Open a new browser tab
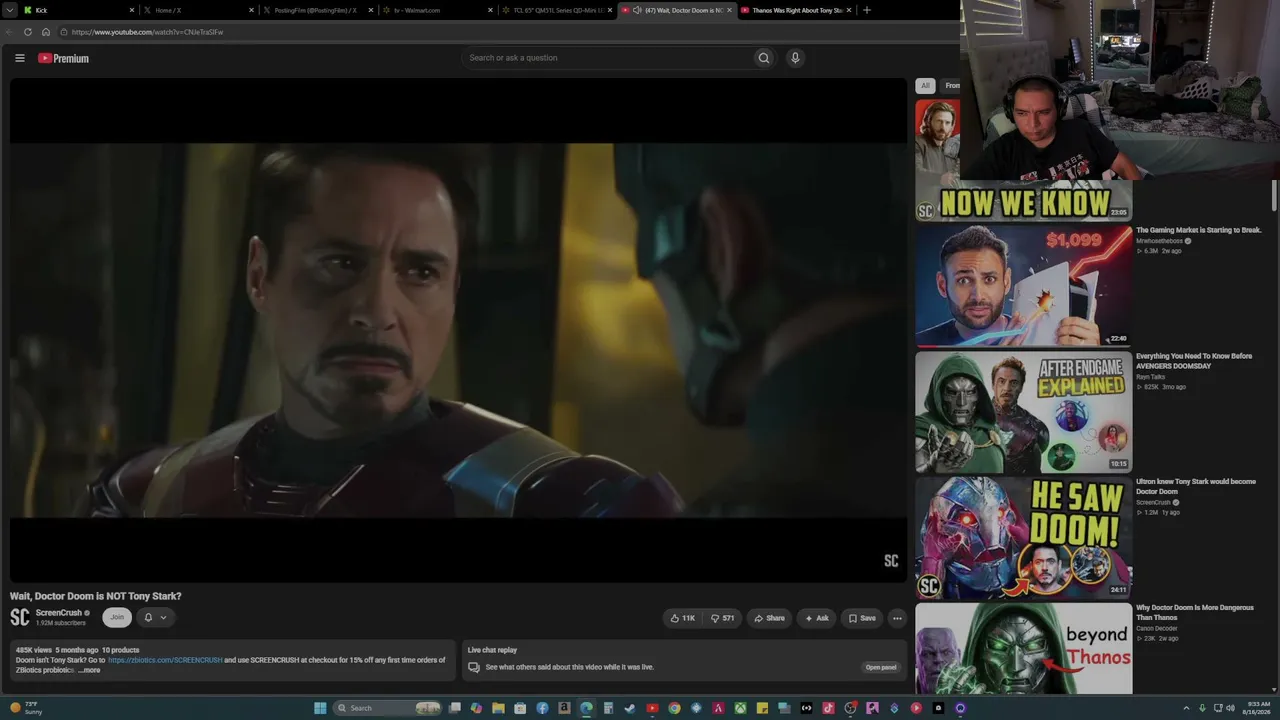 pos(867,10)
